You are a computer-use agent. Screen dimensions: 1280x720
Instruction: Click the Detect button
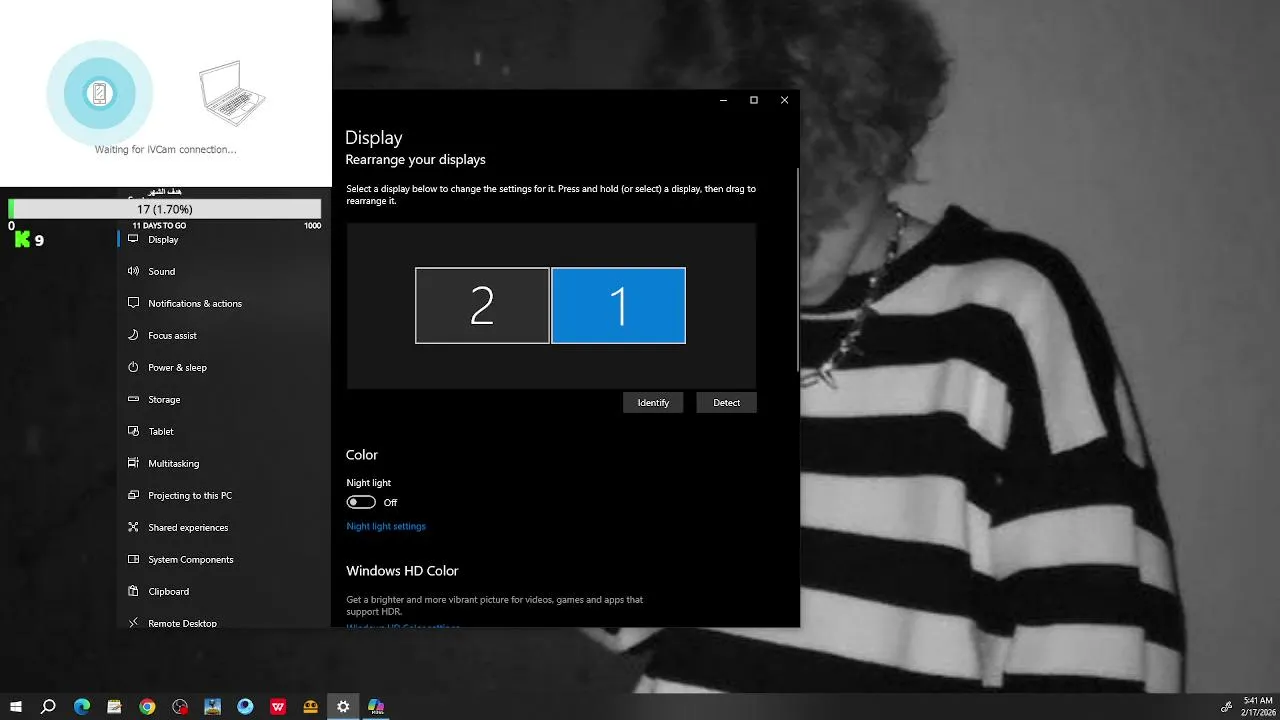(726, 402)
